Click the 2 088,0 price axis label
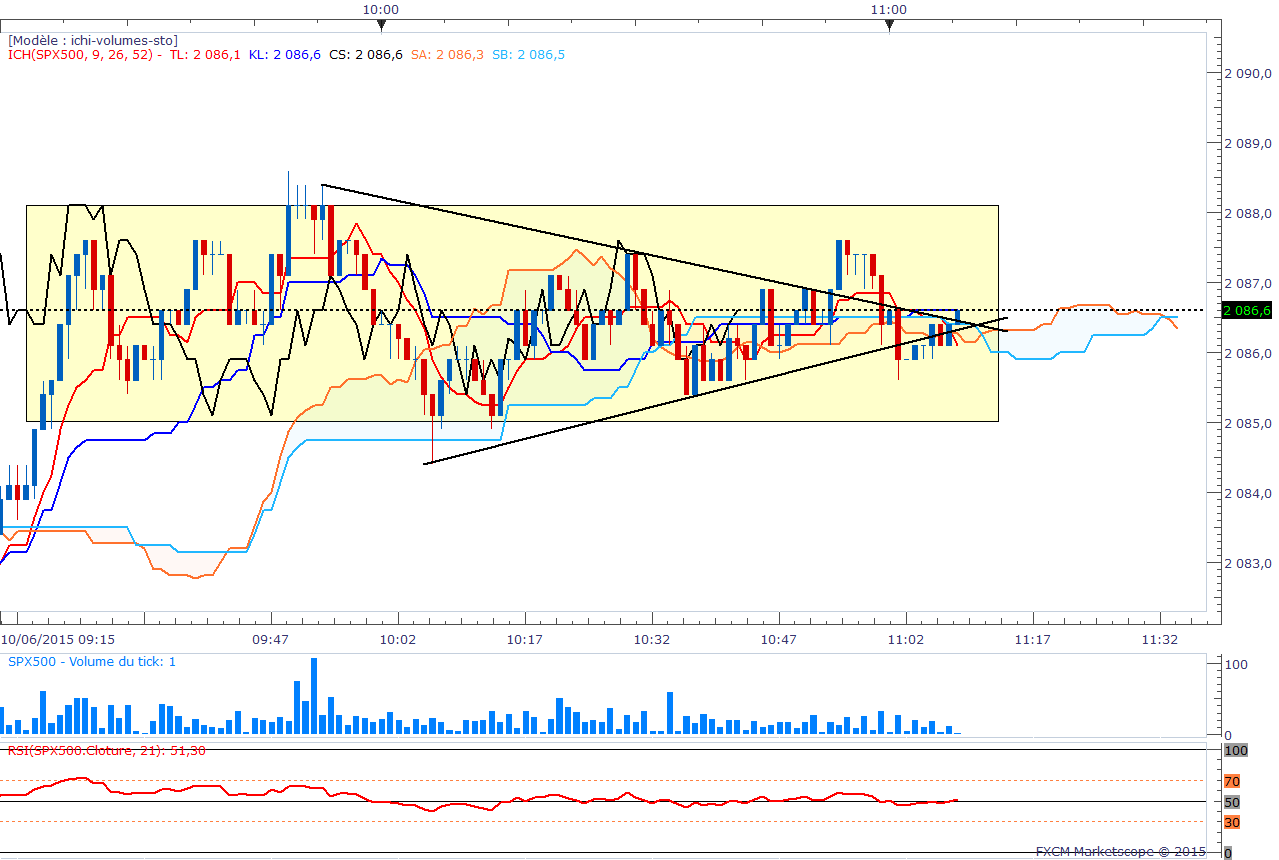This screenshot has height=860, width=1279. point(1246,214)
